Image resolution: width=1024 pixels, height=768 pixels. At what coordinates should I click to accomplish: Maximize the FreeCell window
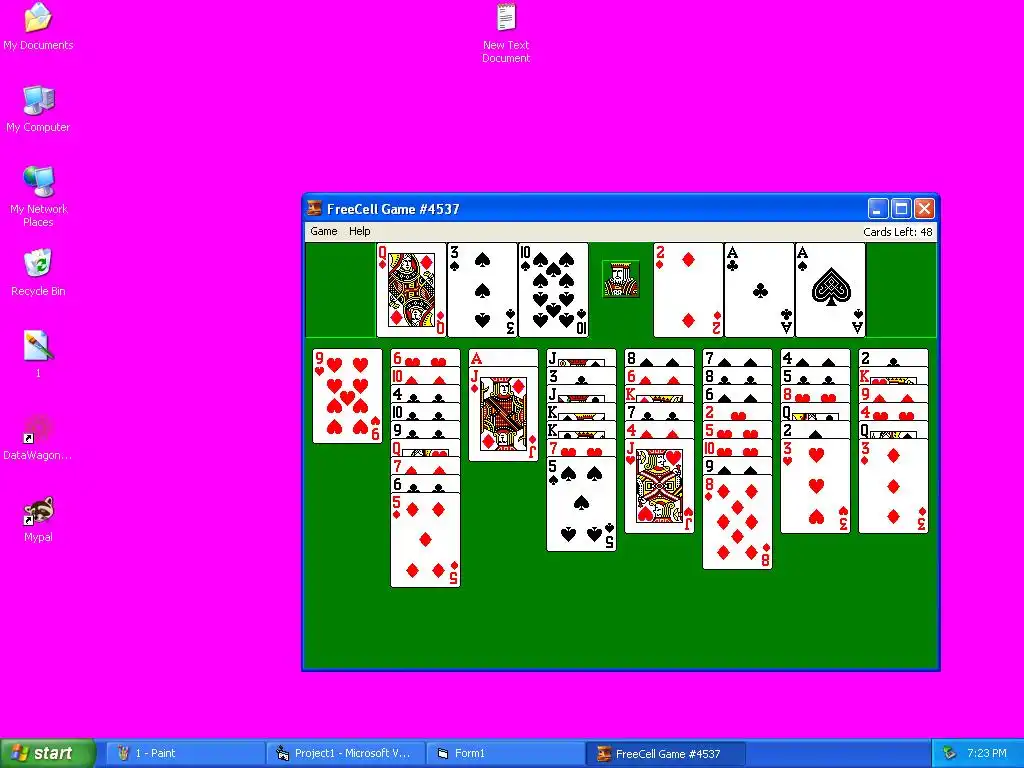coord(901,209)
